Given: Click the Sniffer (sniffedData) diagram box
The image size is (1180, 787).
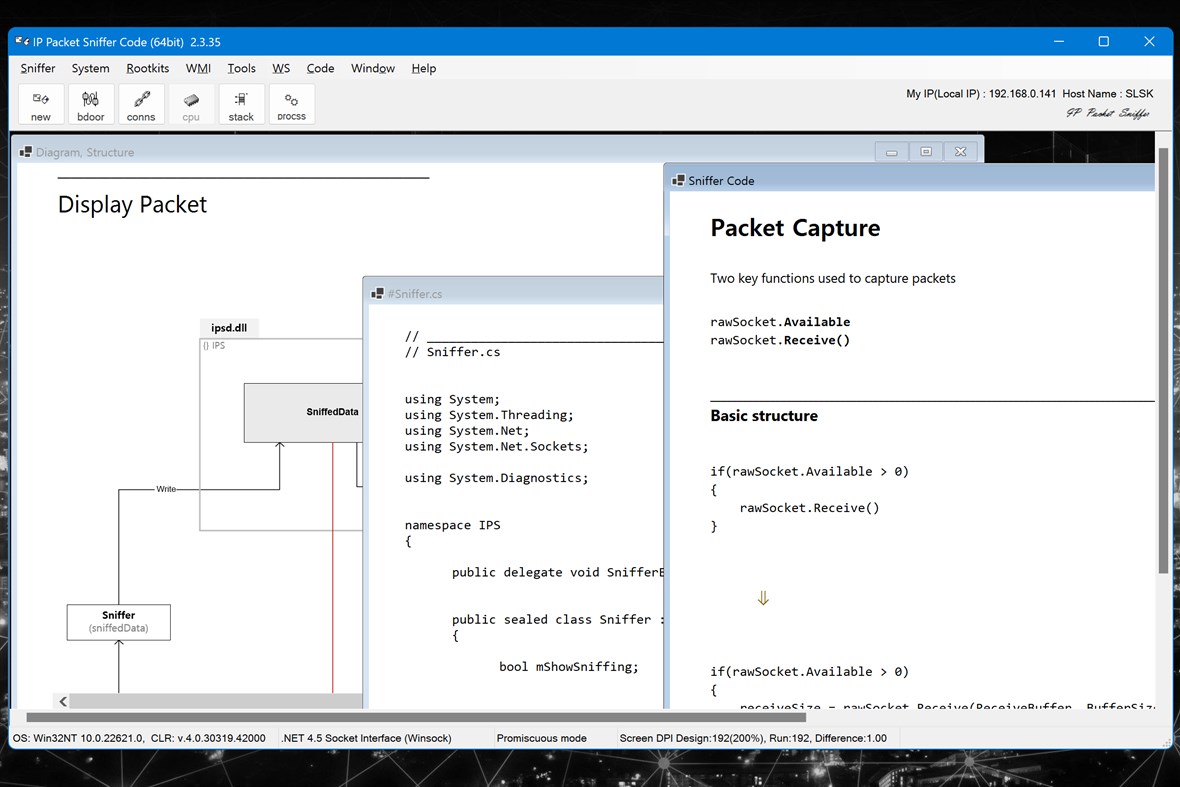Looking at the screenshot, I should click(x=118, y=621).
